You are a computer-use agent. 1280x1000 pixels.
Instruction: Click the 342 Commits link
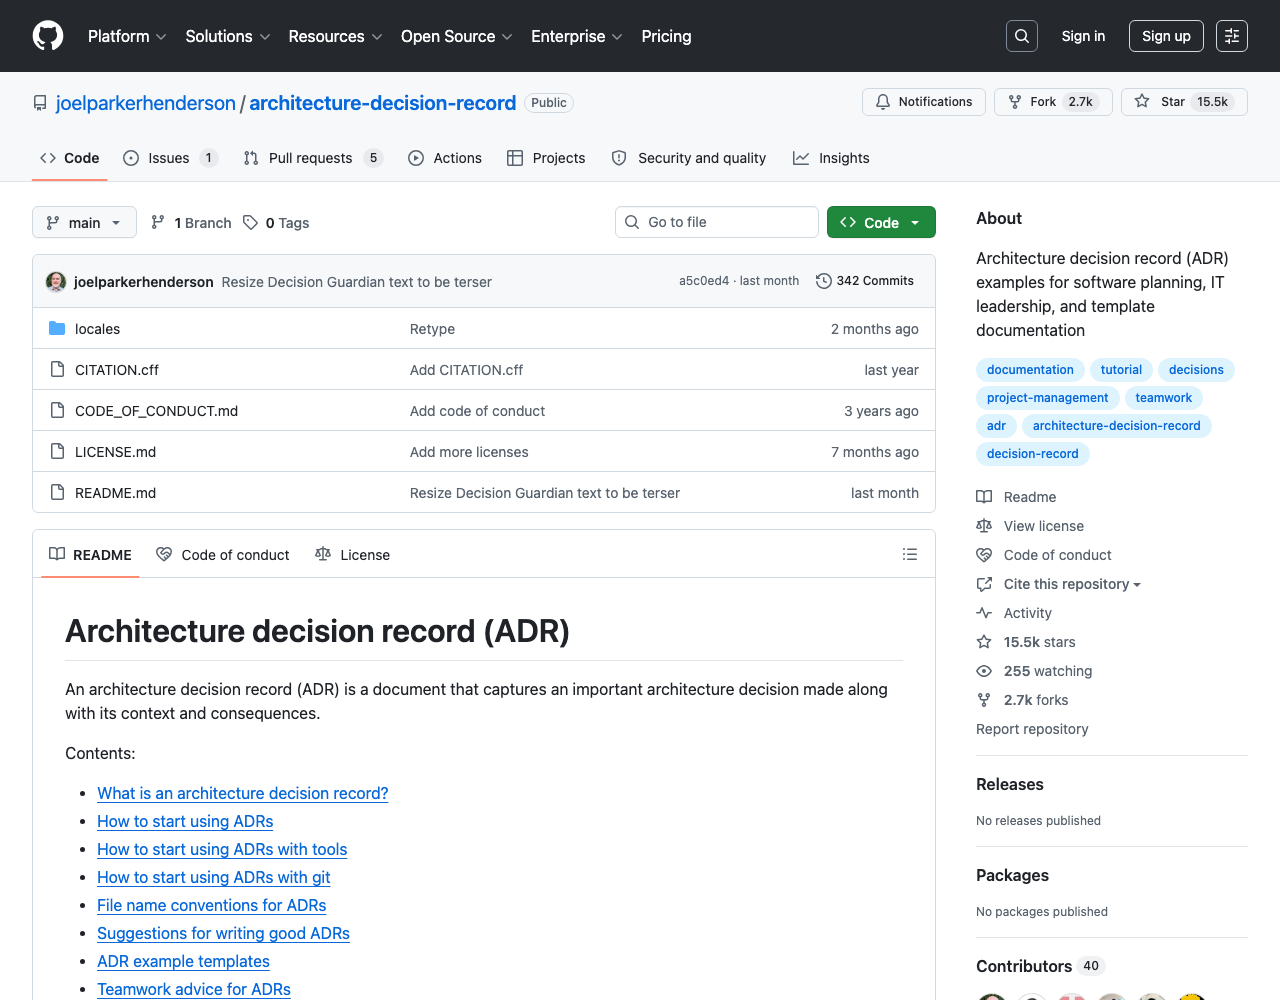[865, 281]
